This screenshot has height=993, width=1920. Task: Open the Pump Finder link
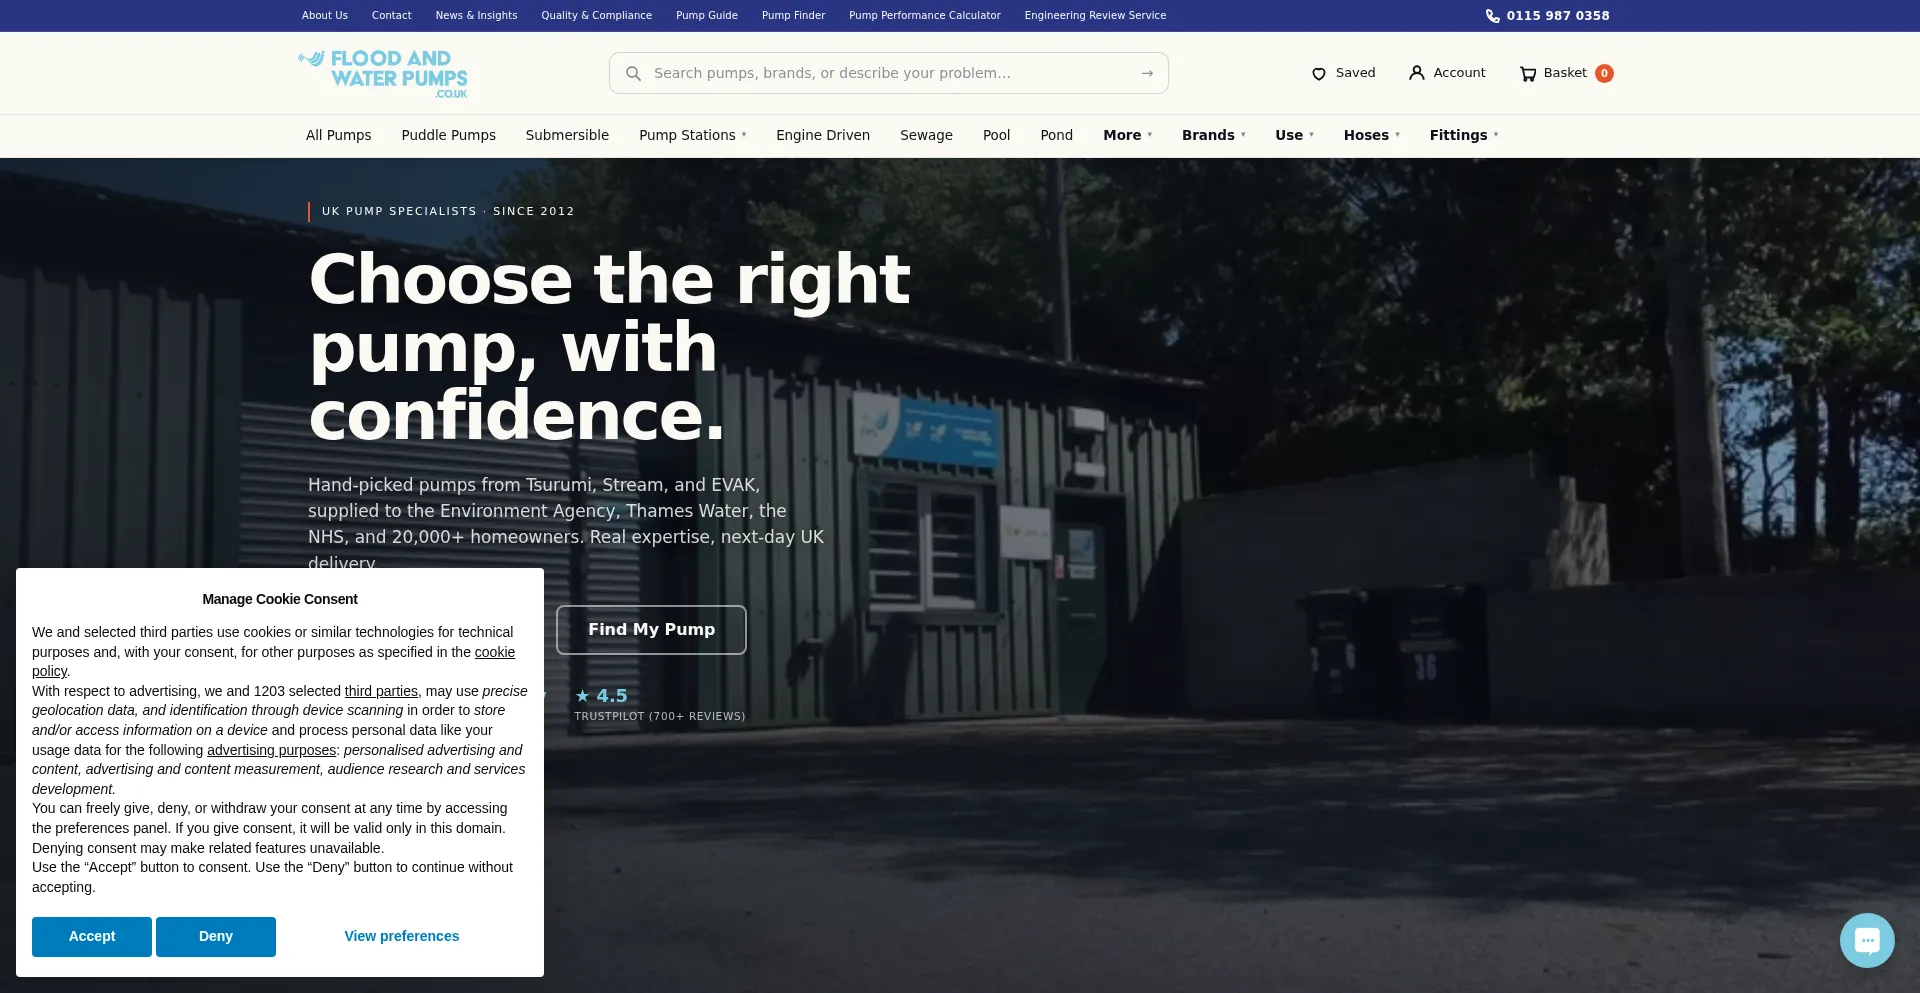pyautogui.click(x=793, y=16)
